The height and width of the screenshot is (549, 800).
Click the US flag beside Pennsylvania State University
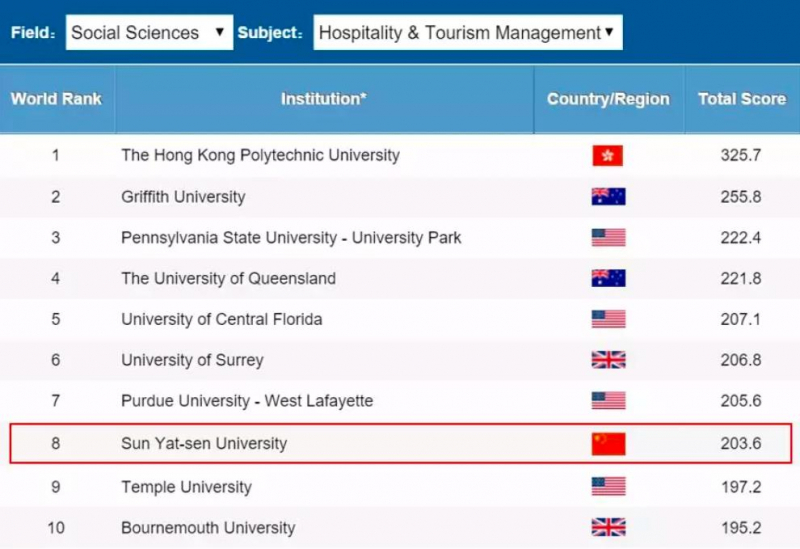point(607,238)
